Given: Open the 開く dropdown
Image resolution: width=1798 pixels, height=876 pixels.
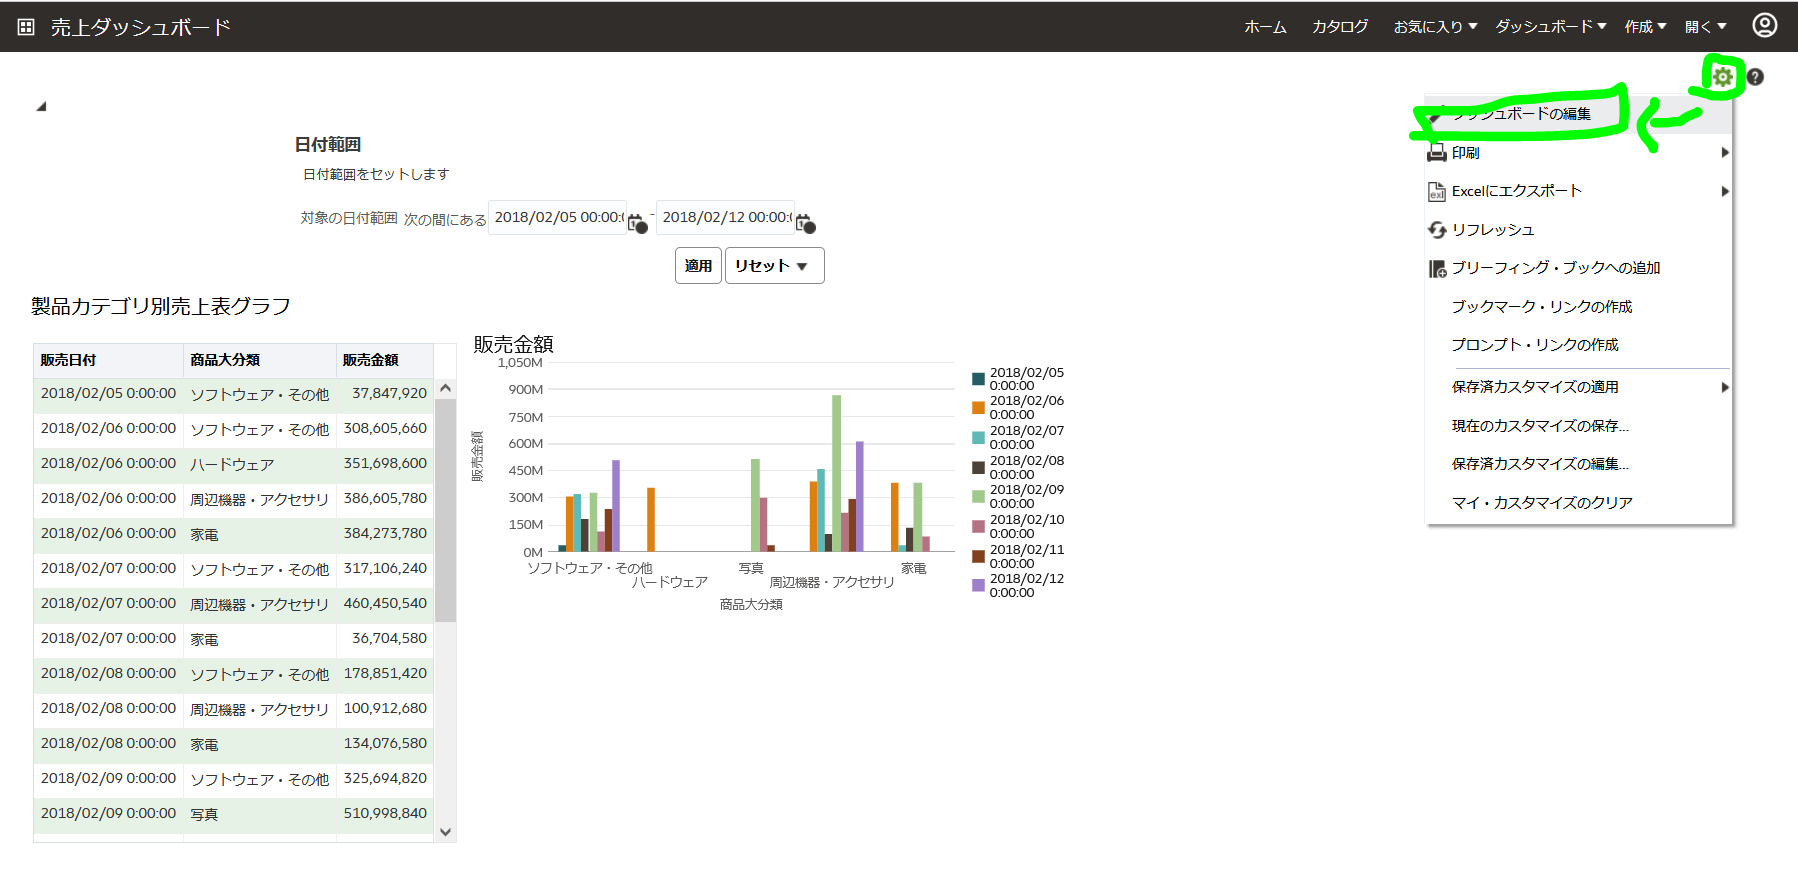Looking at the screenshot, I should point(1705,27).
